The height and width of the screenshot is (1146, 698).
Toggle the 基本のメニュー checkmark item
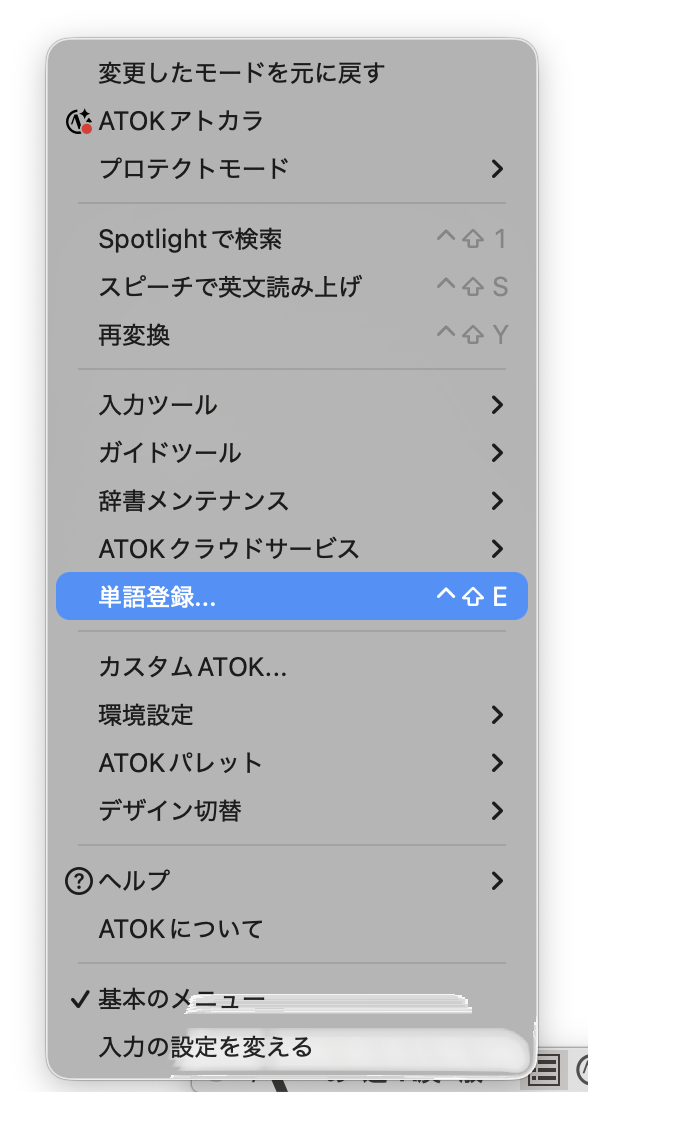tap(180, 999)
